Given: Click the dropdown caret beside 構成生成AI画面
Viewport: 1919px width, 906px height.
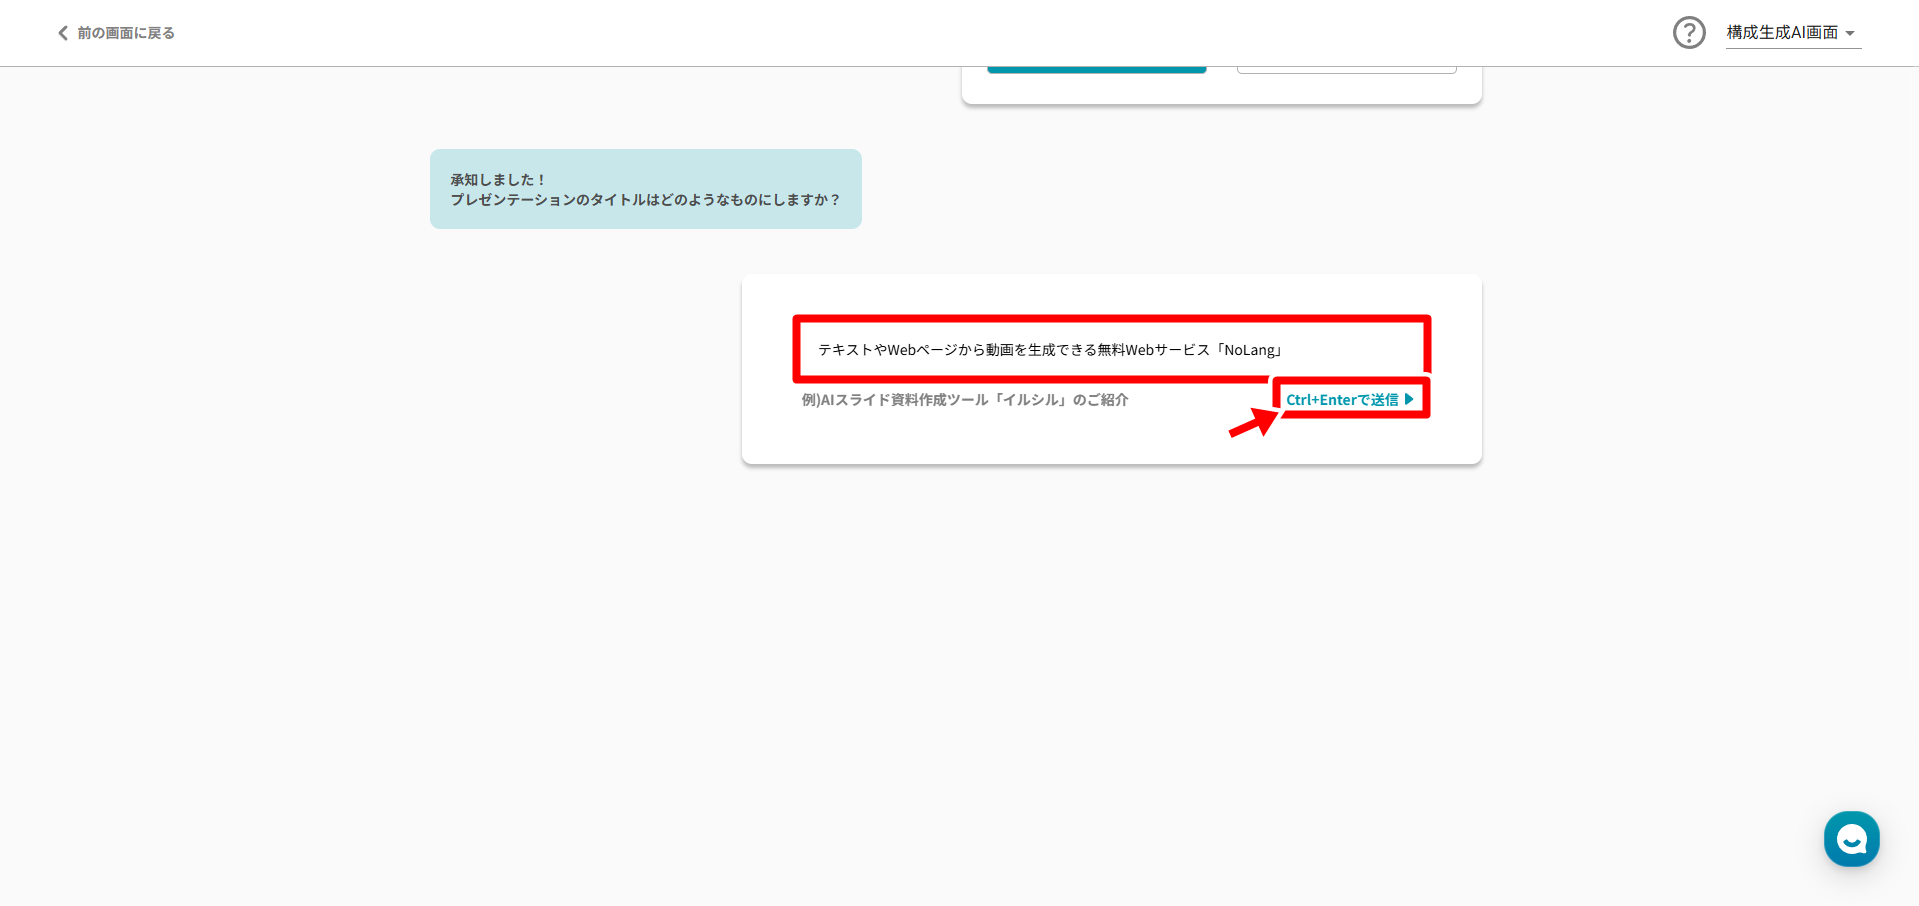Looking at the screenshot, I should pyautogui.click(x=1850, y=34).
